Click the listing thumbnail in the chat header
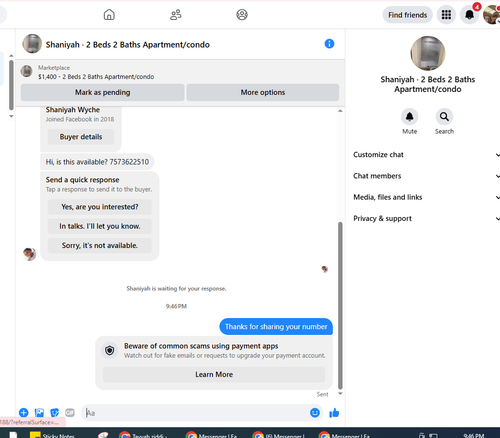Image resolution: width=500 pixels, height=438 pixels. point(32,44)
